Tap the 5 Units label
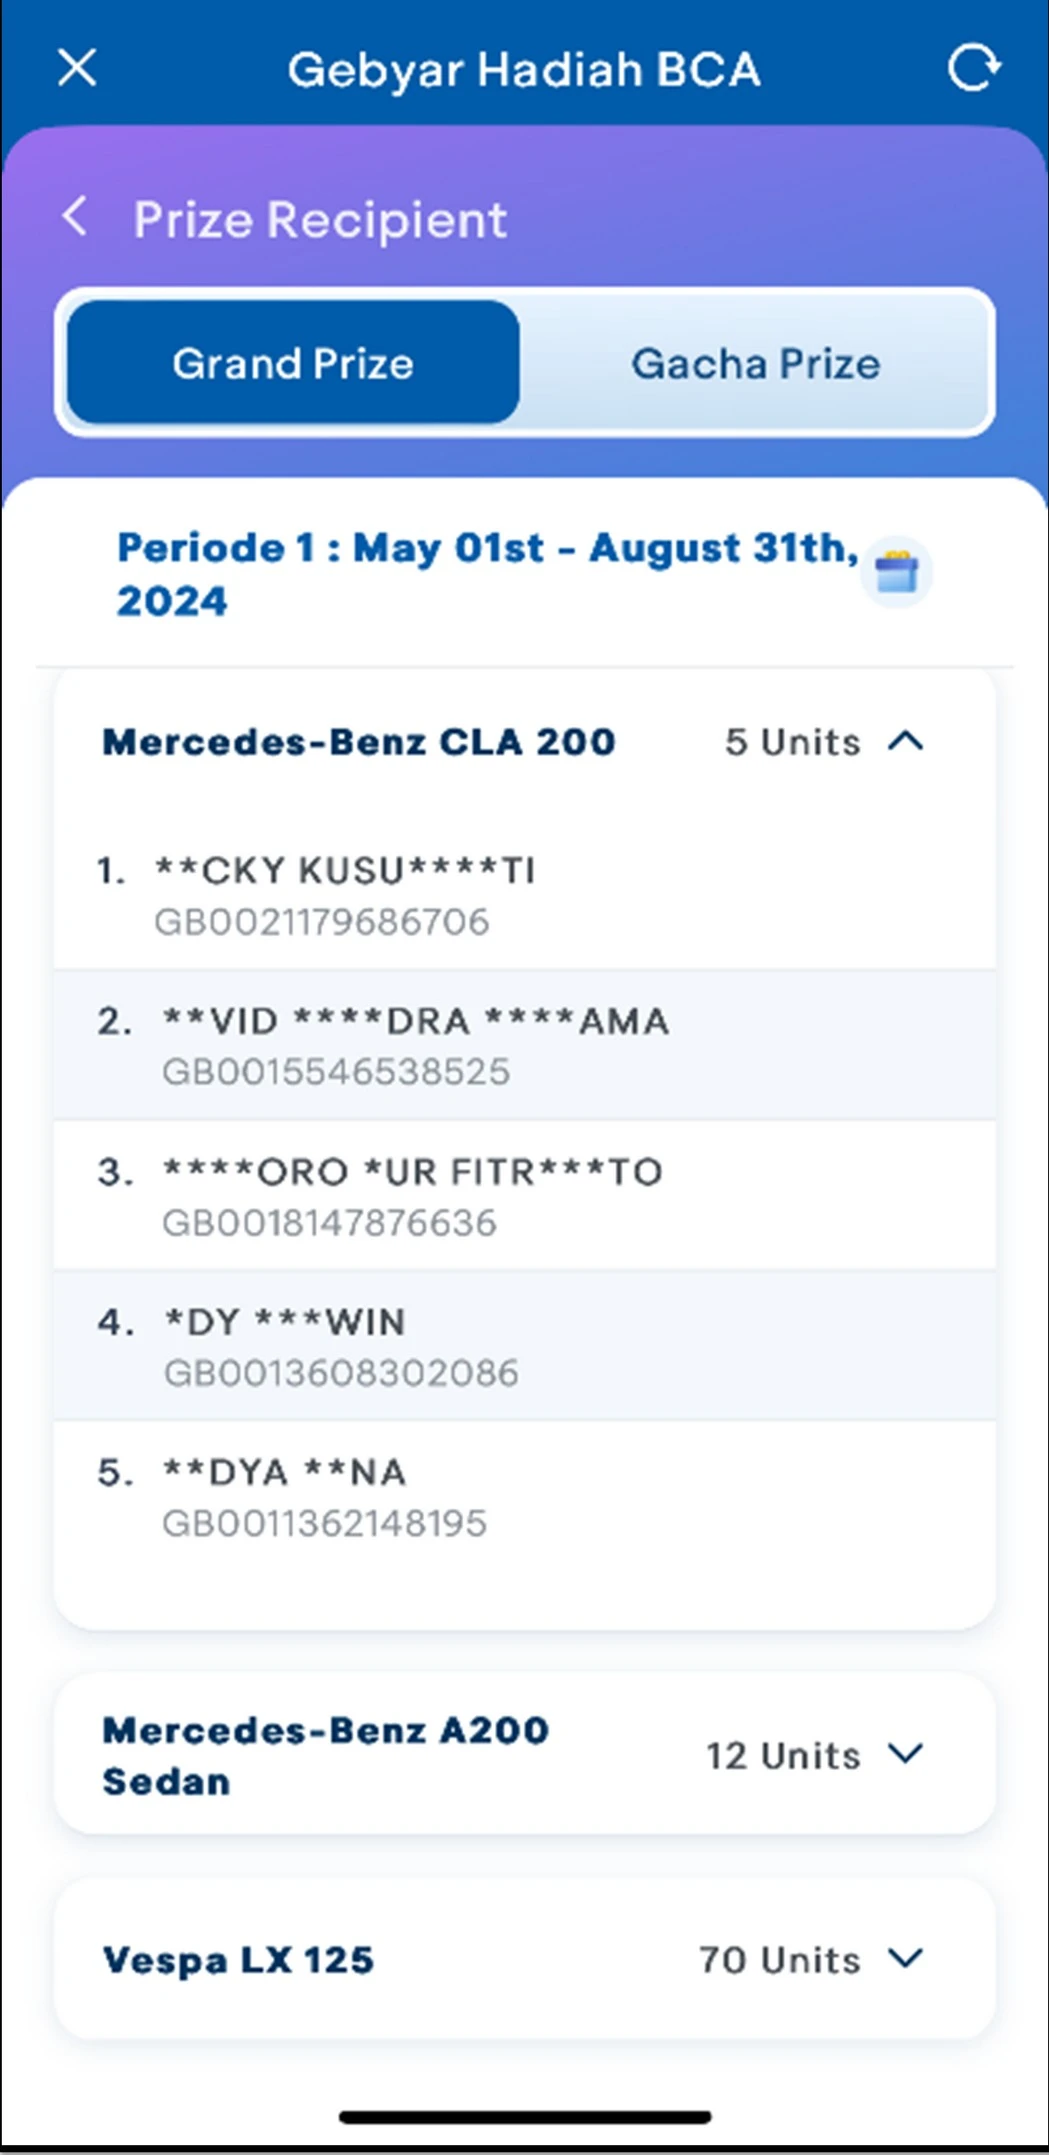This screenshot has height=2155, width=1049. click(792, 742)
